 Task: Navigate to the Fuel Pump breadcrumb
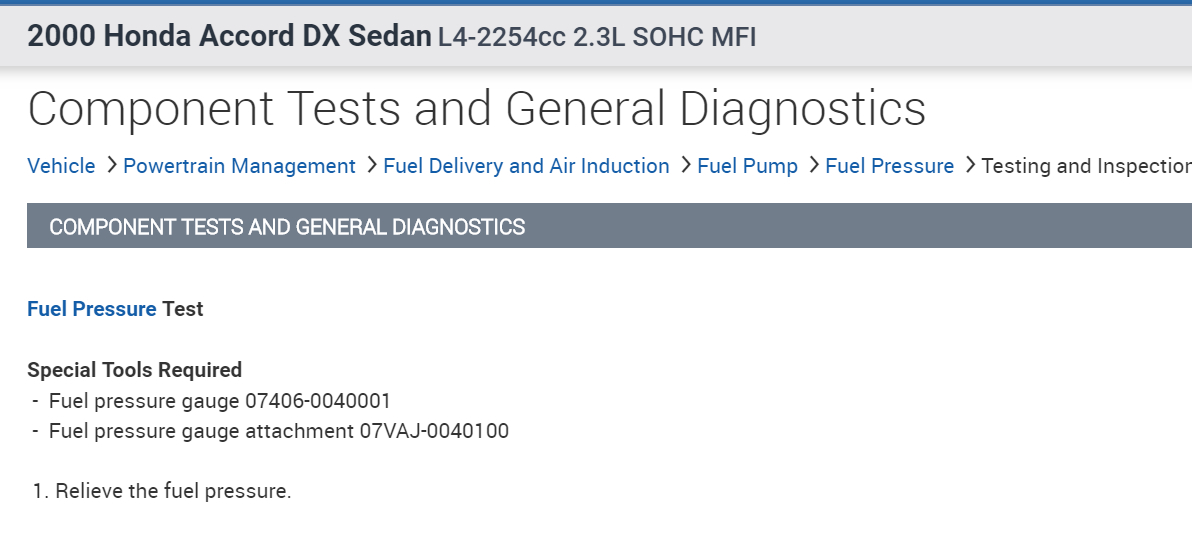pyautogui.click(x=747, y=166)
